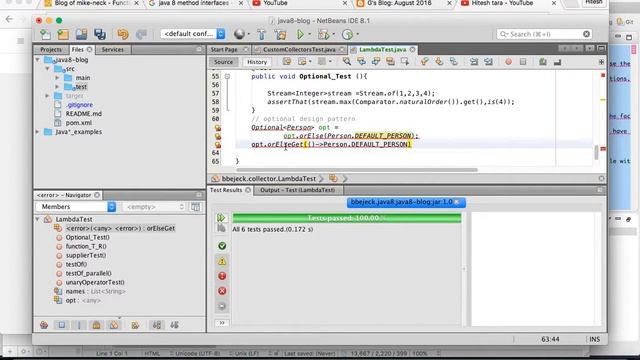Click the Undo toolbar icon
640x360 pixels.
pos(122,35)
